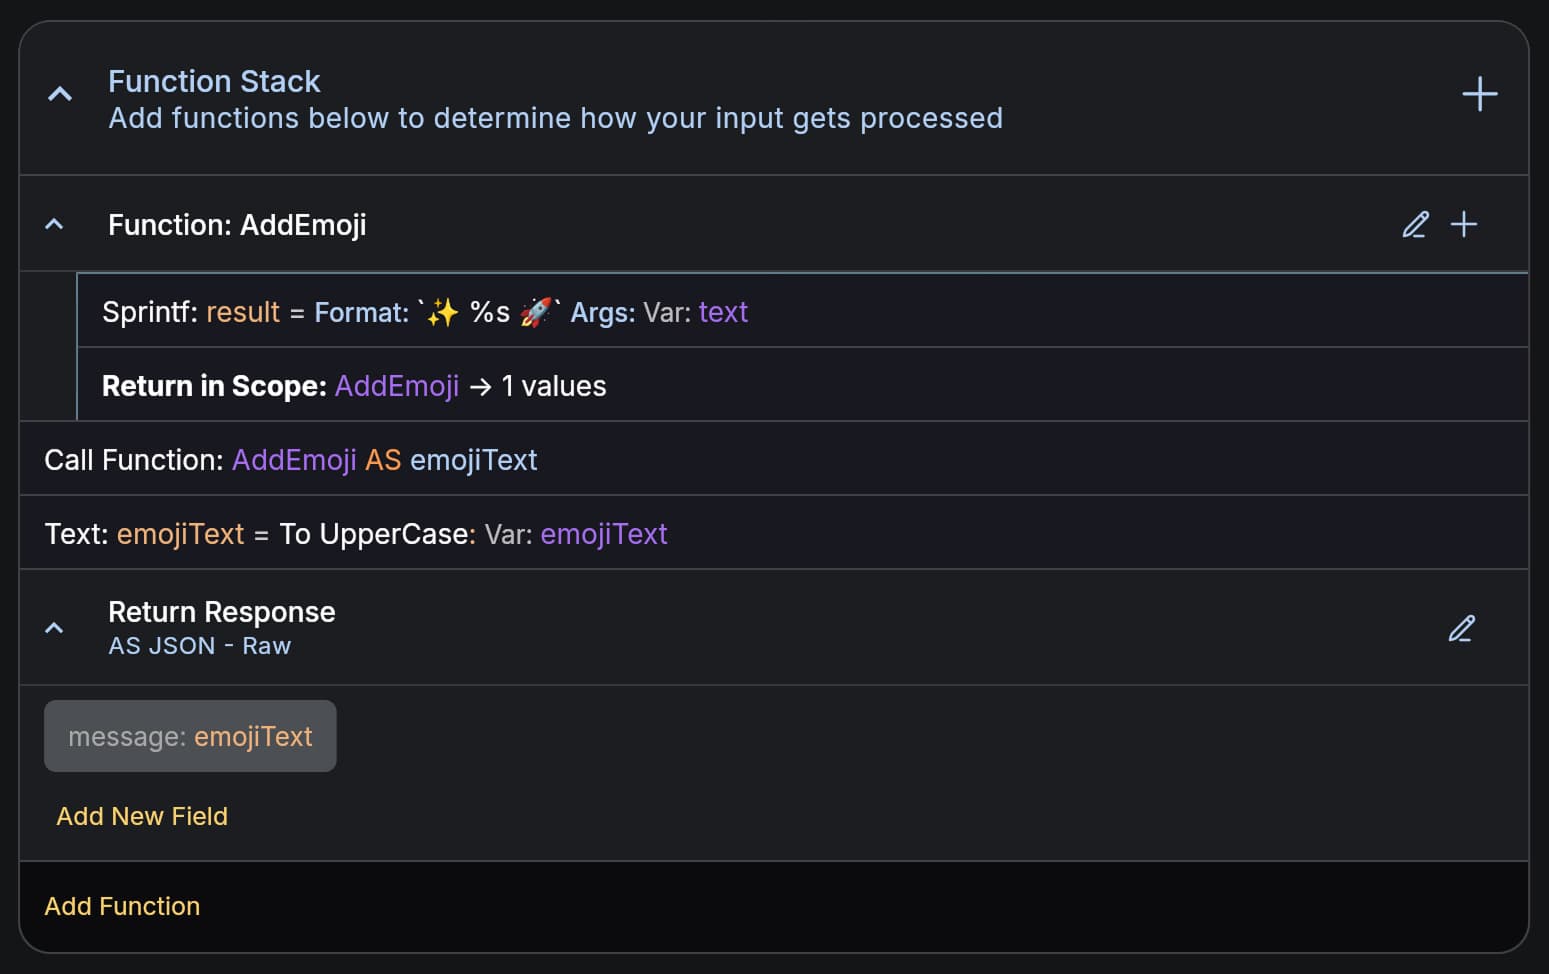Click the text argument variable
1549x974 pixels.
point(722,311)
